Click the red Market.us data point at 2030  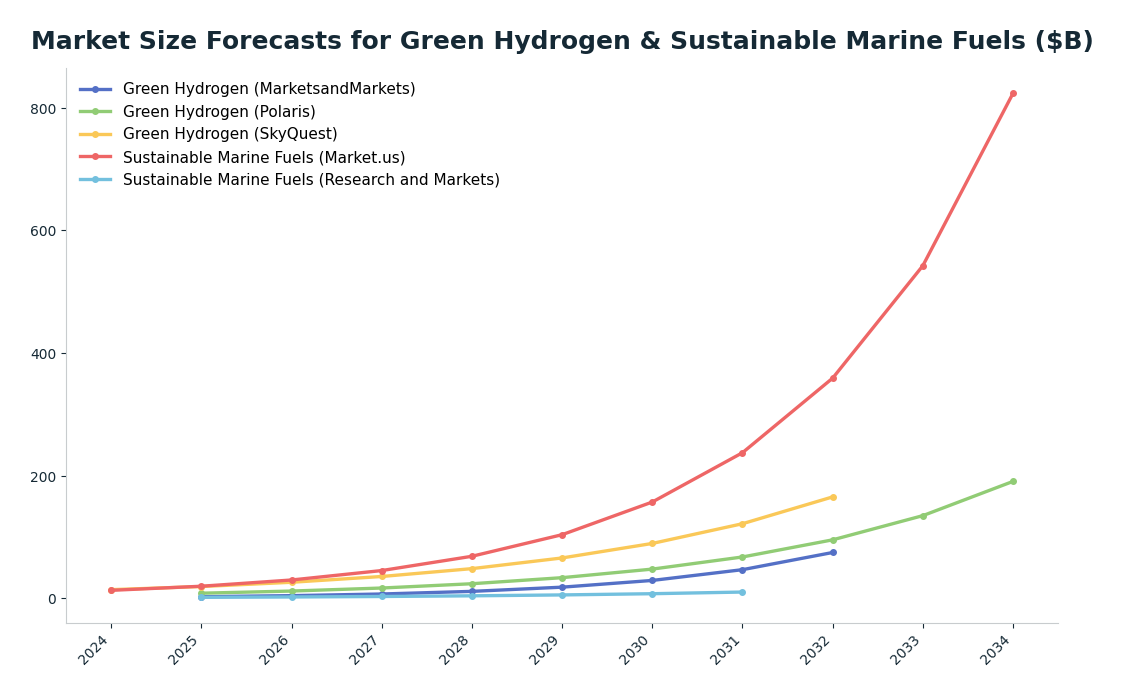pyautogui.click(x=652, y=502)
